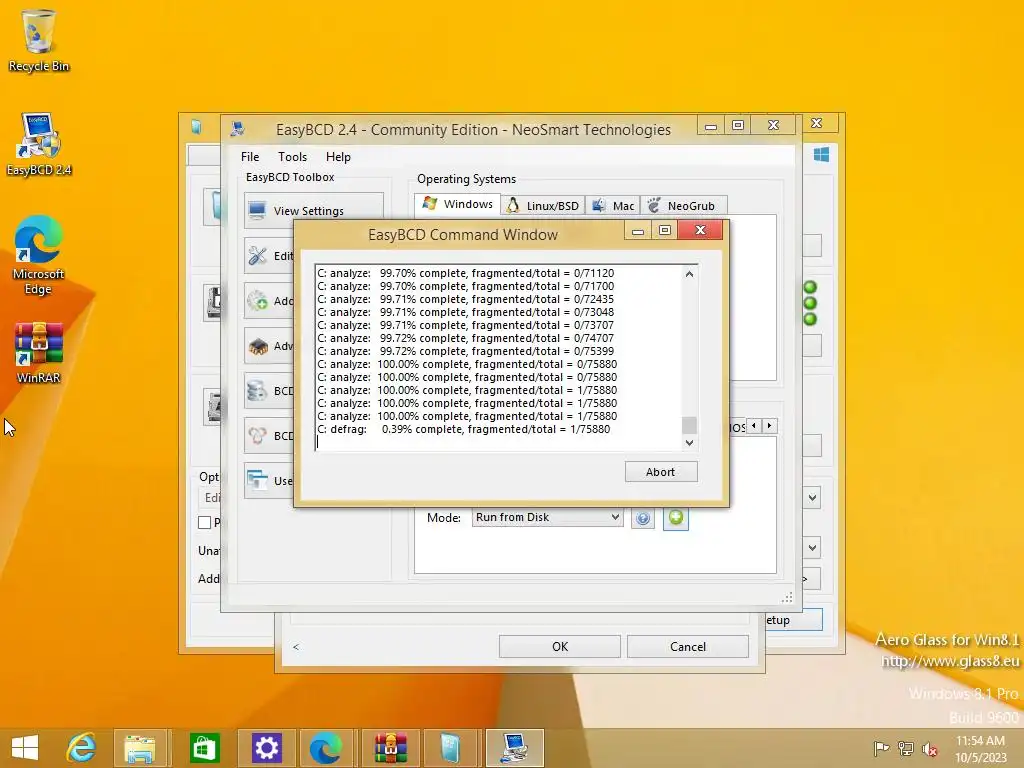
Task: Switch to the Mac tab
Action: point(613,206)
